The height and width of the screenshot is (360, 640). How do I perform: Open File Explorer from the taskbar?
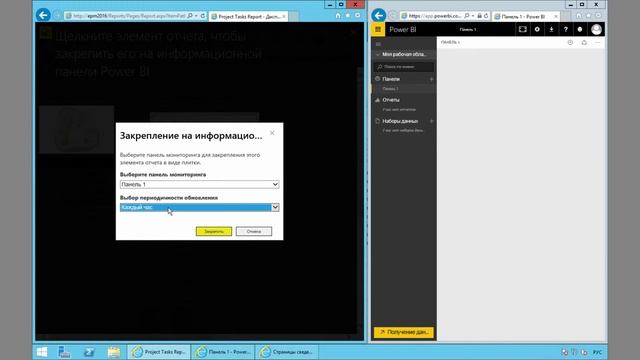tap(114, 352)
